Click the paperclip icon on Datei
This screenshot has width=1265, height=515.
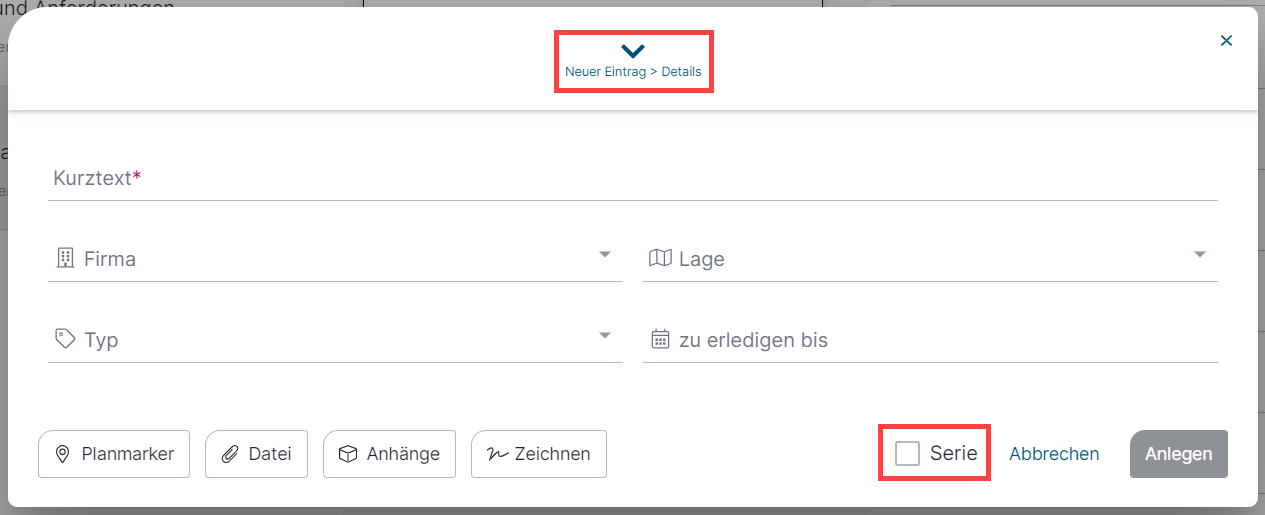click(230, 454)
